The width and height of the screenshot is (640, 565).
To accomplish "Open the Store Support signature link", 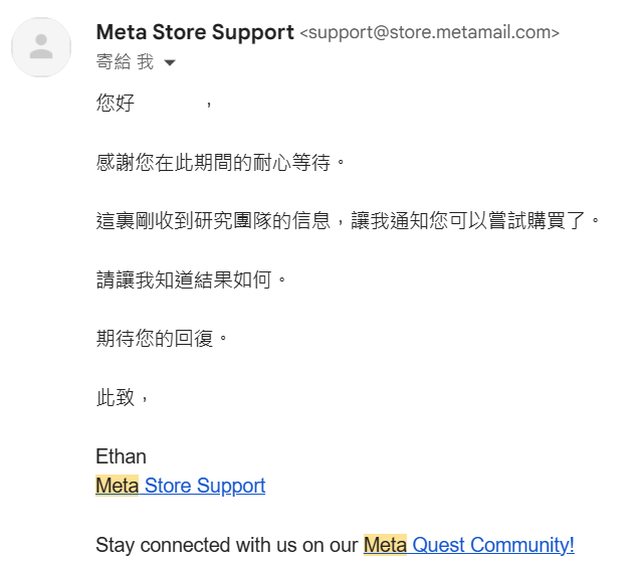I will (x=205, y=486).
